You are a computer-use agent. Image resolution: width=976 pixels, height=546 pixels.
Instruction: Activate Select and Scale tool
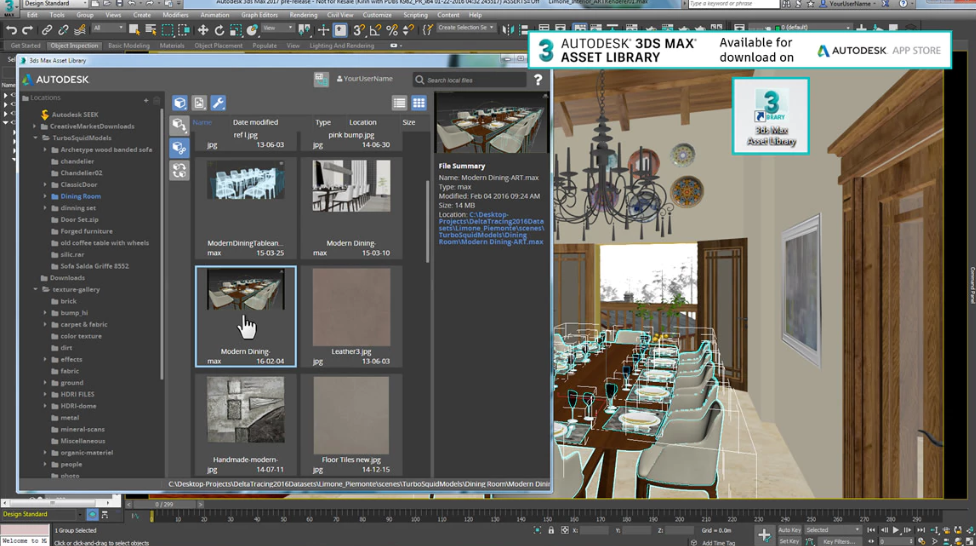(x=235, y=30)
